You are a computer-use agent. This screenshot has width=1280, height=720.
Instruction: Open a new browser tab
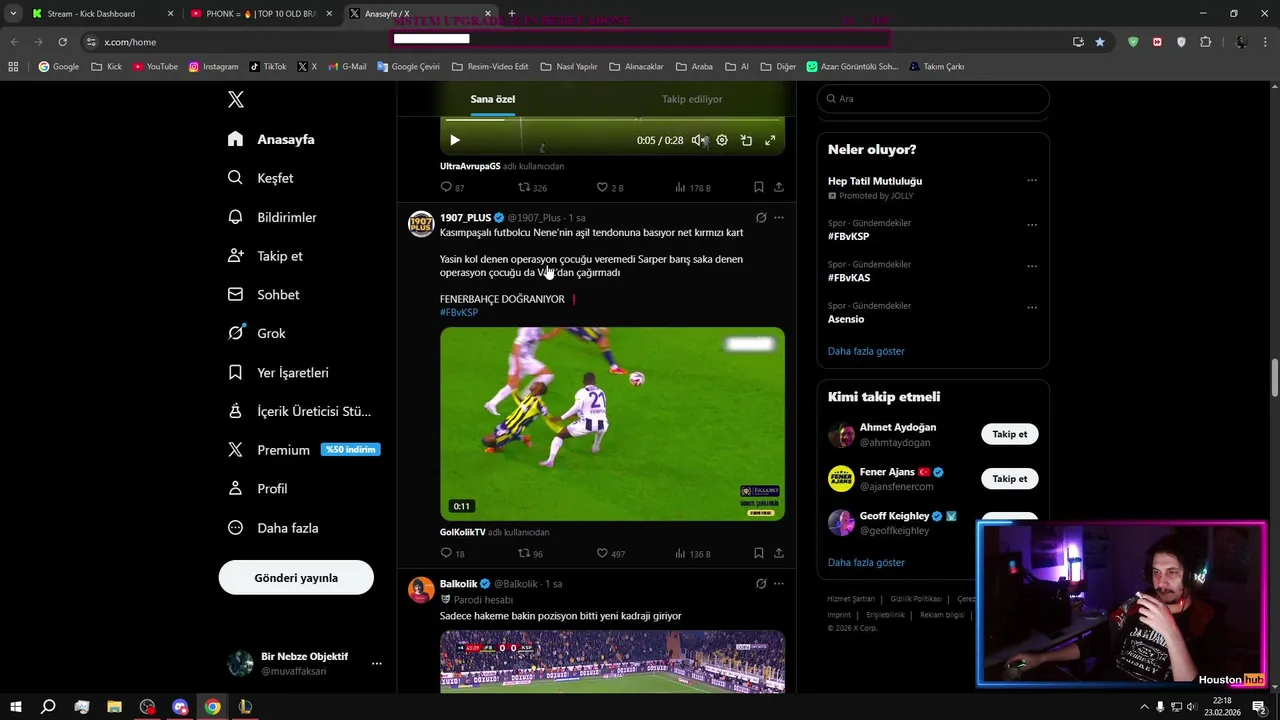tap(512, 14)
